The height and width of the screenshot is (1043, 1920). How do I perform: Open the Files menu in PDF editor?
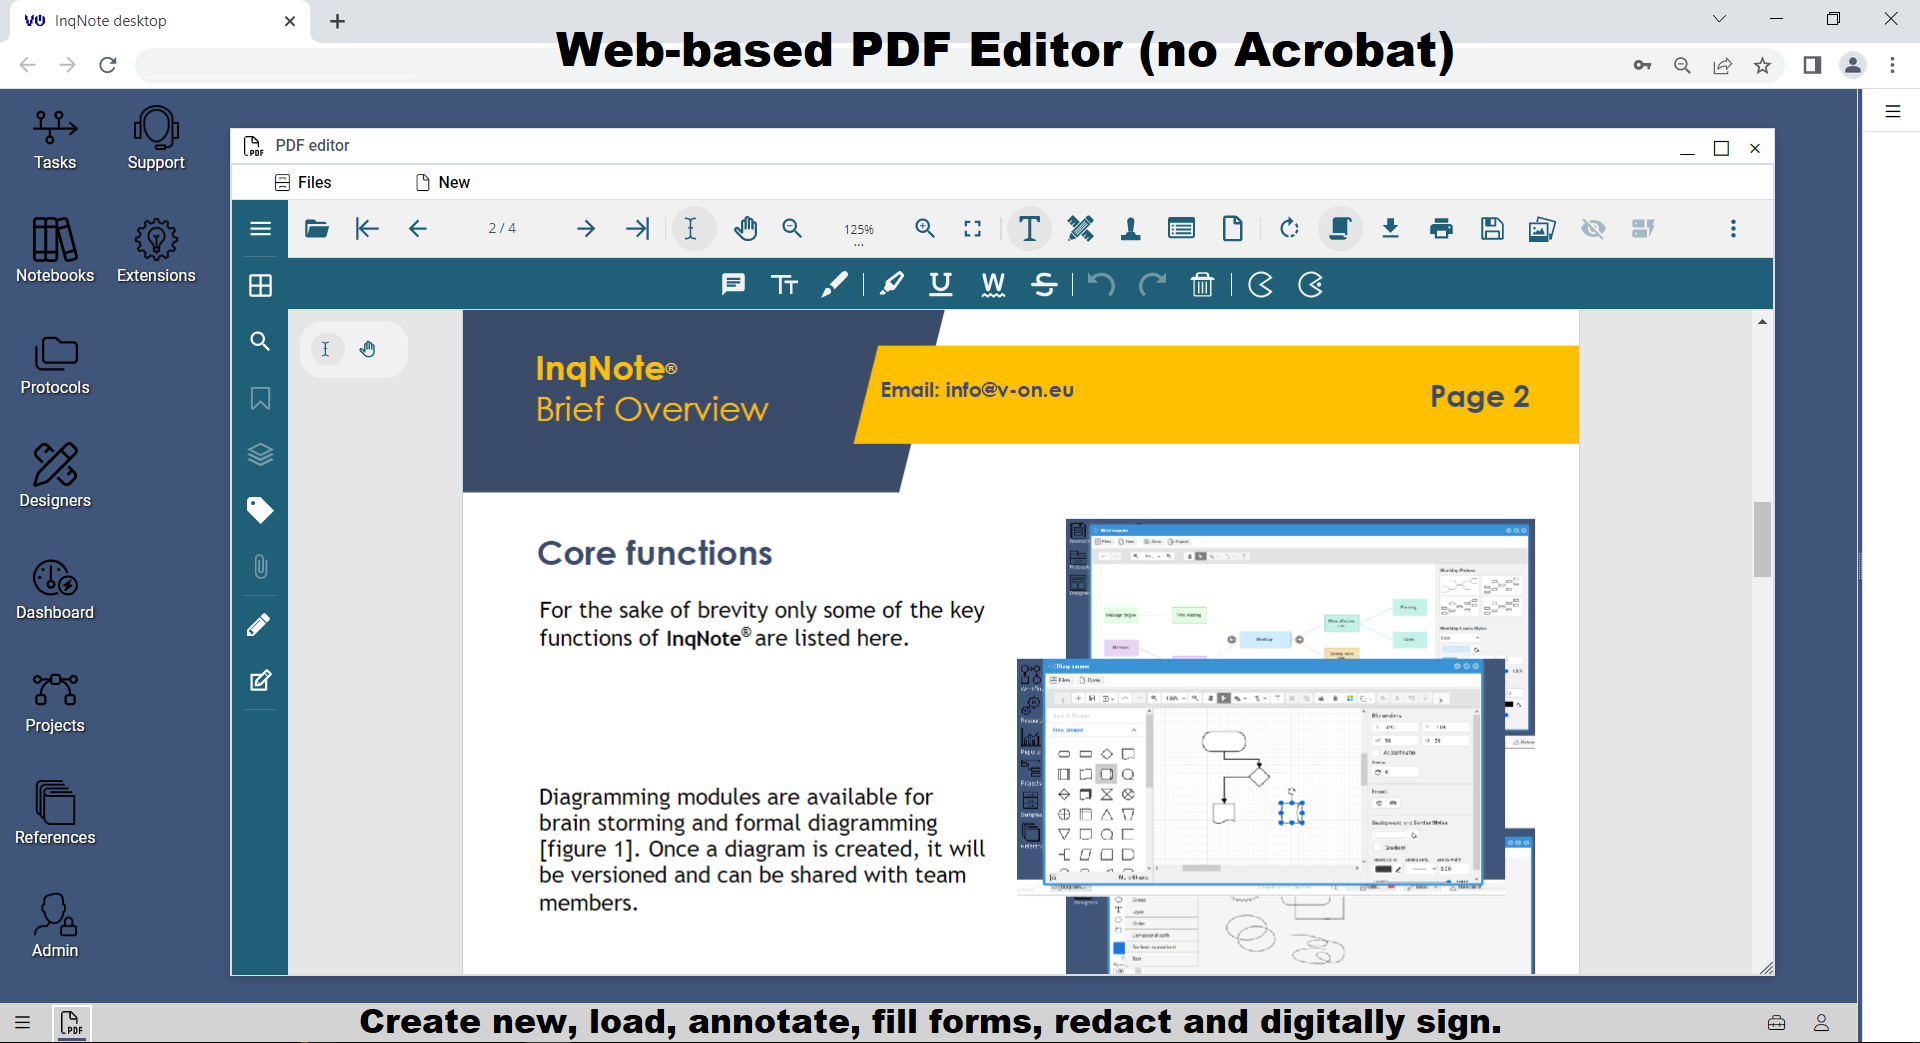(303, 182)
